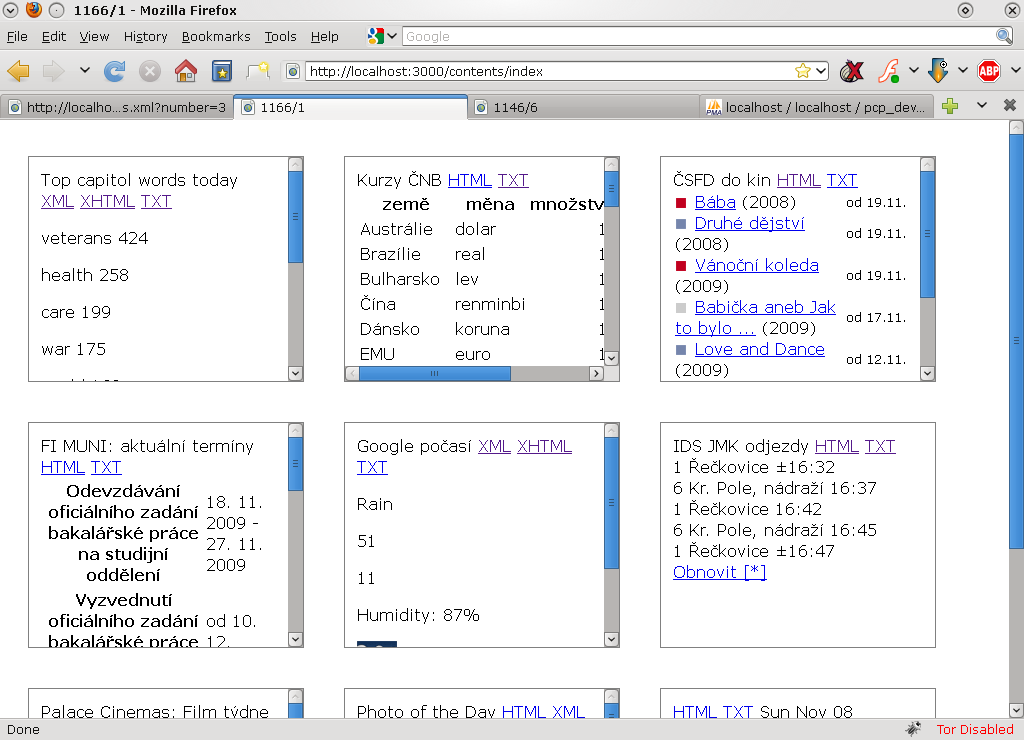Open the history dropdown next to Forward
Screen dimensions: 1024x740
point(84,70)
